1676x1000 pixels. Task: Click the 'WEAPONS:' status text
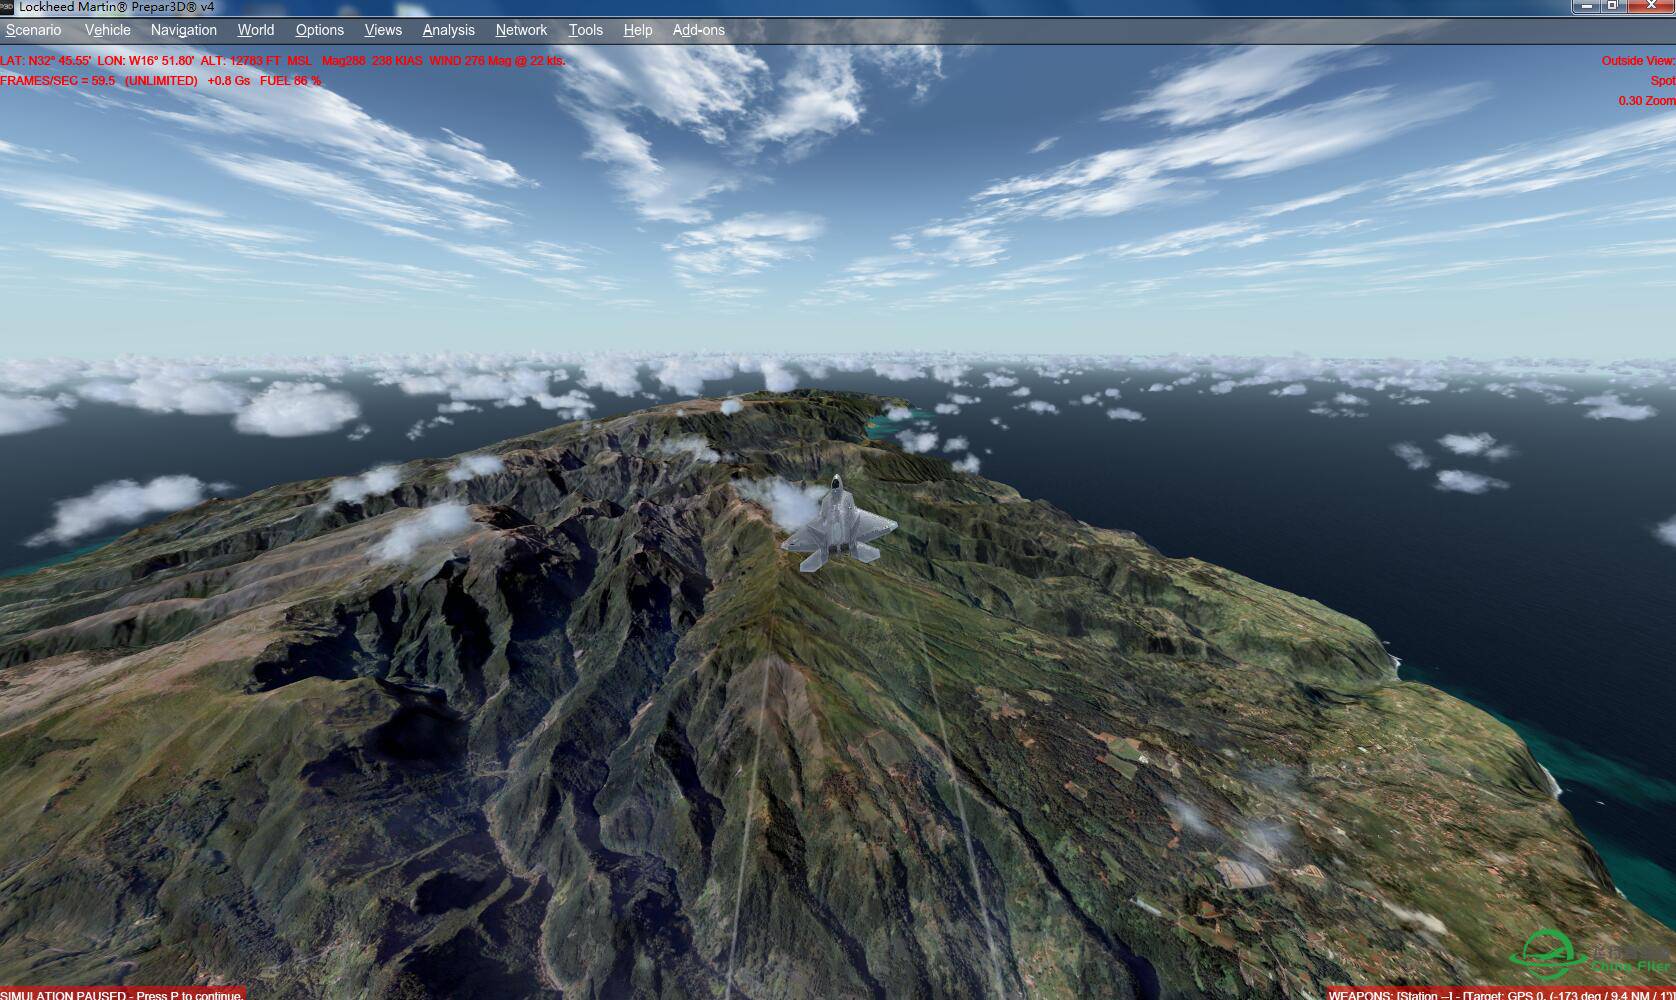coord(1360,995)
